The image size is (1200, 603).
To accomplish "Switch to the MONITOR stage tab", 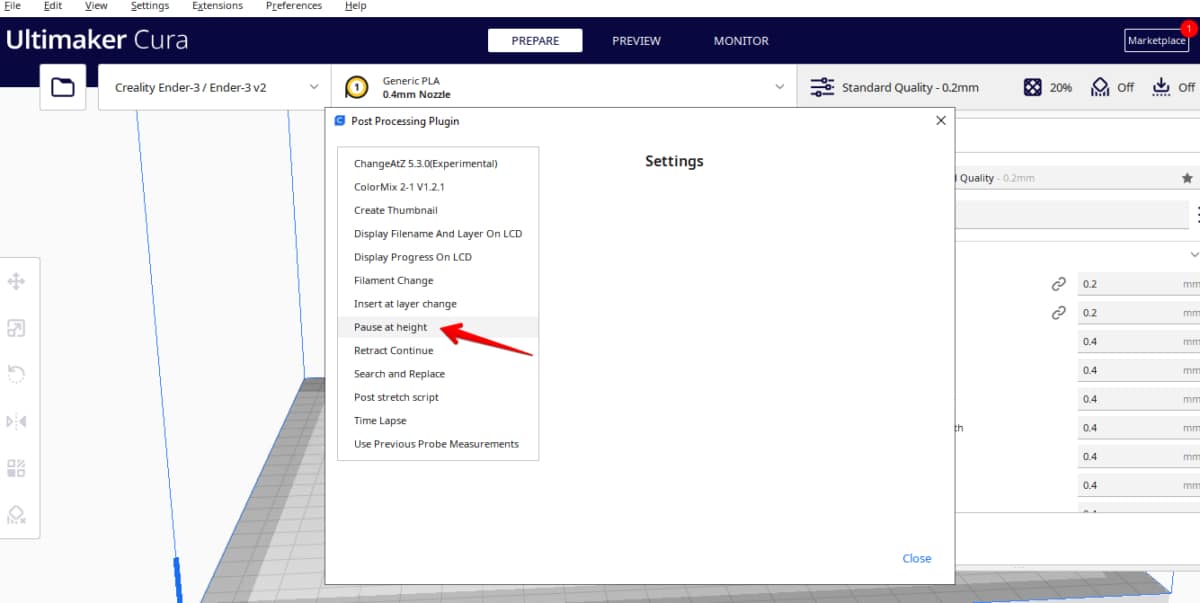I will (x=741, y=41).
